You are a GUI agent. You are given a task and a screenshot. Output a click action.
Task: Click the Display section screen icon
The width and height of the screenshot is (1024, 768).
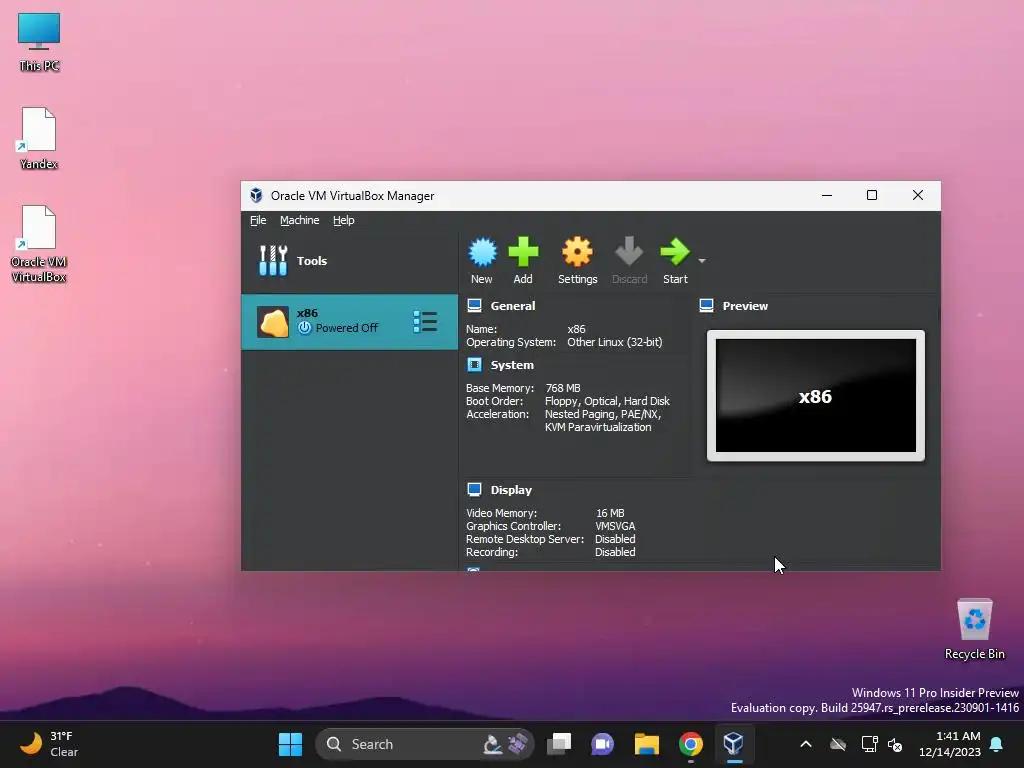[x=475, y=490]
